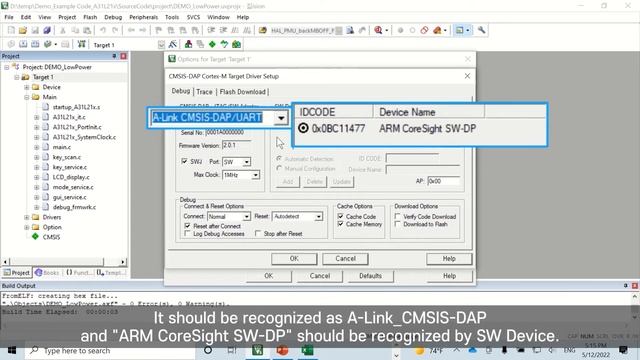The image size is (640, 360).
Task: Open the Port SW dropdown
Action: pos(247,162)
